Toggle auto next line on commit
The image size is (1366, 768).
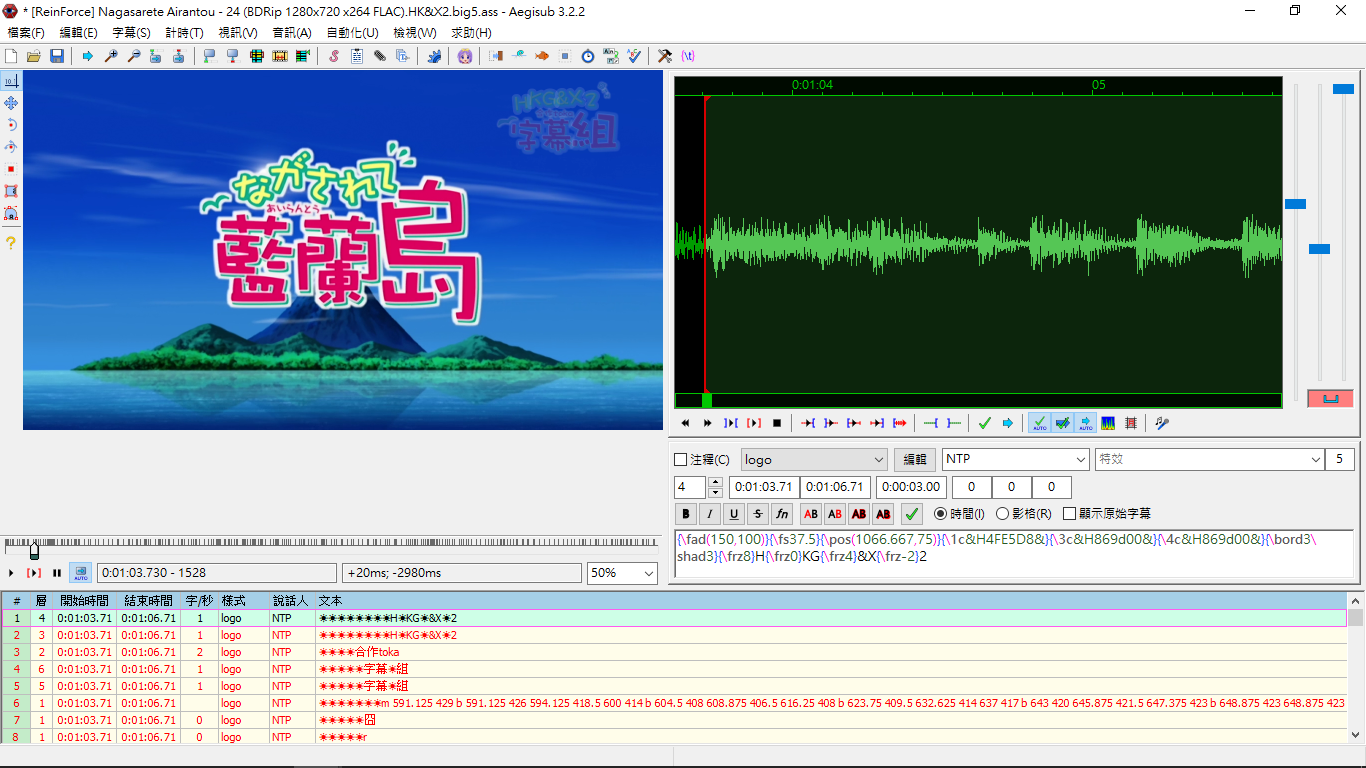tap(1062, 423)
